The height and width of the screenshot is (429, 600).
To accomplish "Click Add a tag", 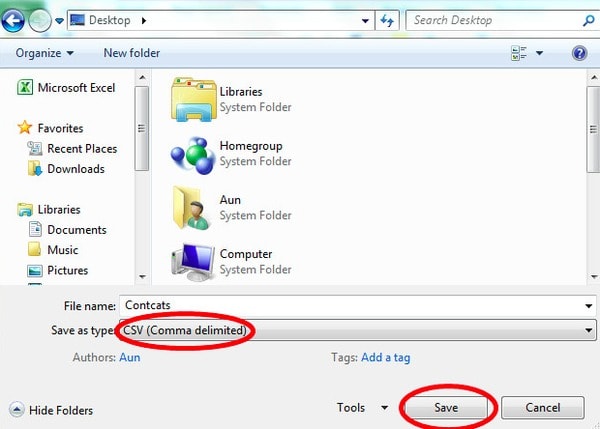I will point(385,357).
